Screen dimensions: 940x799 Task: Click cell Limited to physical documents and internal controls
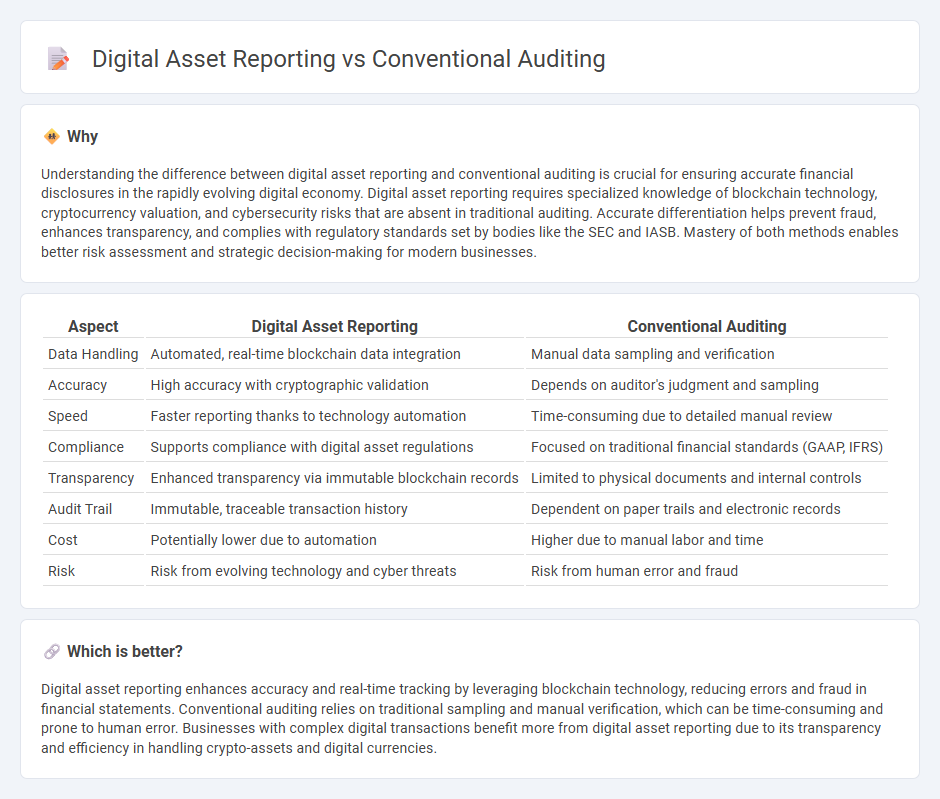(707, 478)
